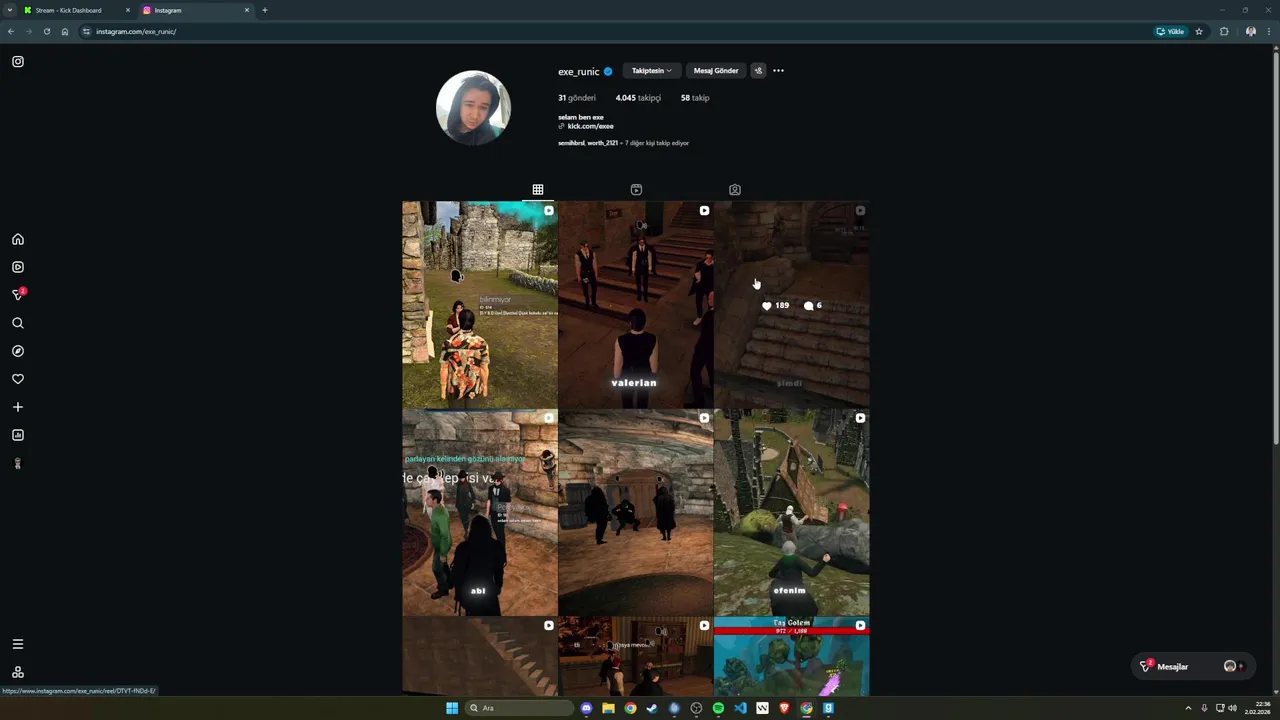
Task: Open Instagram home from sidebar house icon
Action: pos(18,239)
